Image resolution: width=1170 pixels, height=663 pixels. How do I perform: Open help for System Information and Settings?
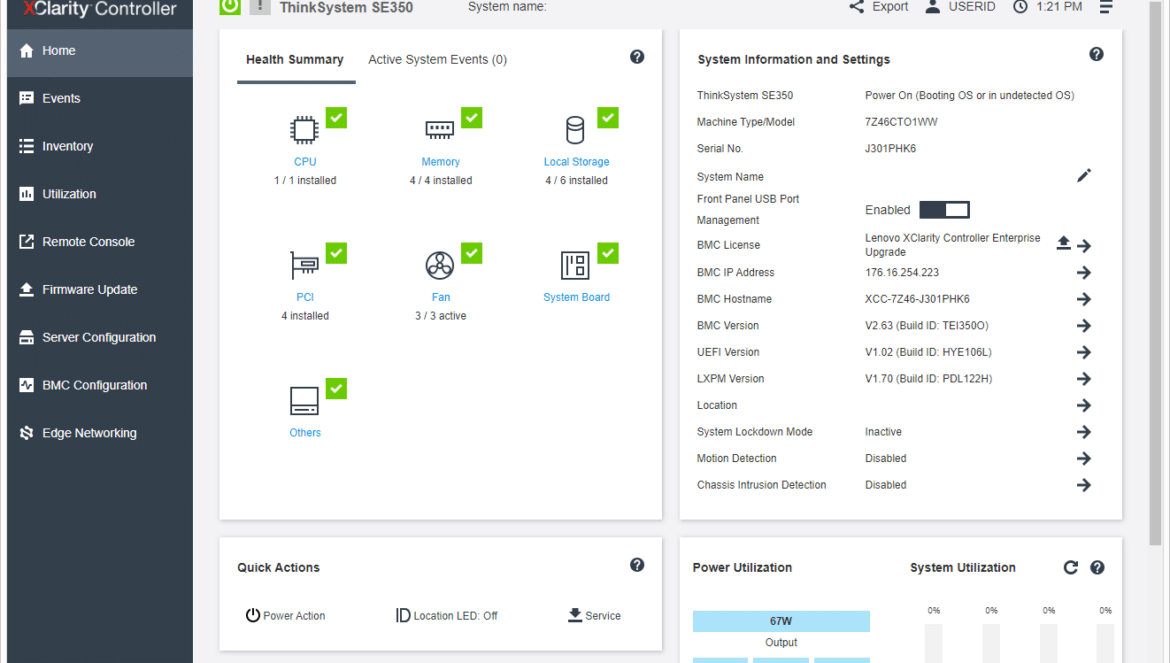click(x=1096, y=54)
